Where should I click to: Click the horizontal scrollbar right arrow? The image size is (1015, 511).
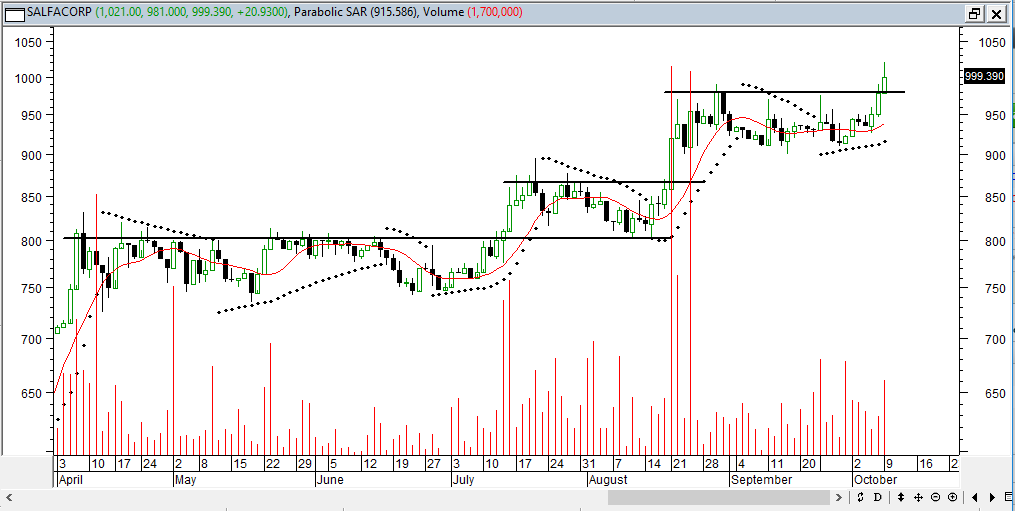tap(840, 497)
